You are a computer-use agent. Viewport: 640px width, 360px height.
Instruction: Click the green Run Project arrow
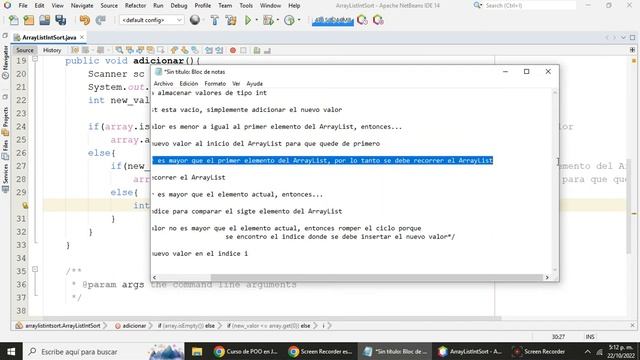point(248,20)
